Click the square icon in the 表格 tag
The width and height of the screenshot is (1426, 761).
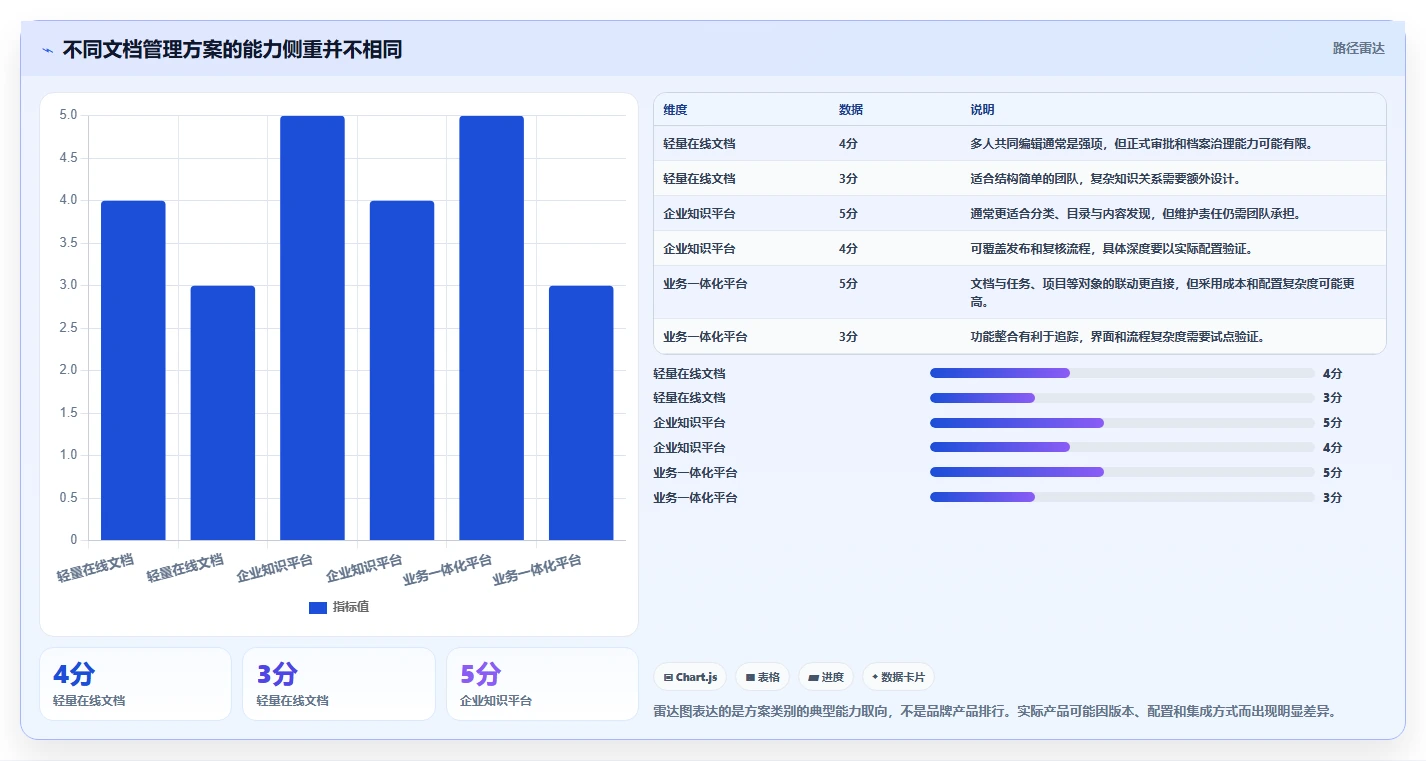[x=750, y=677]
